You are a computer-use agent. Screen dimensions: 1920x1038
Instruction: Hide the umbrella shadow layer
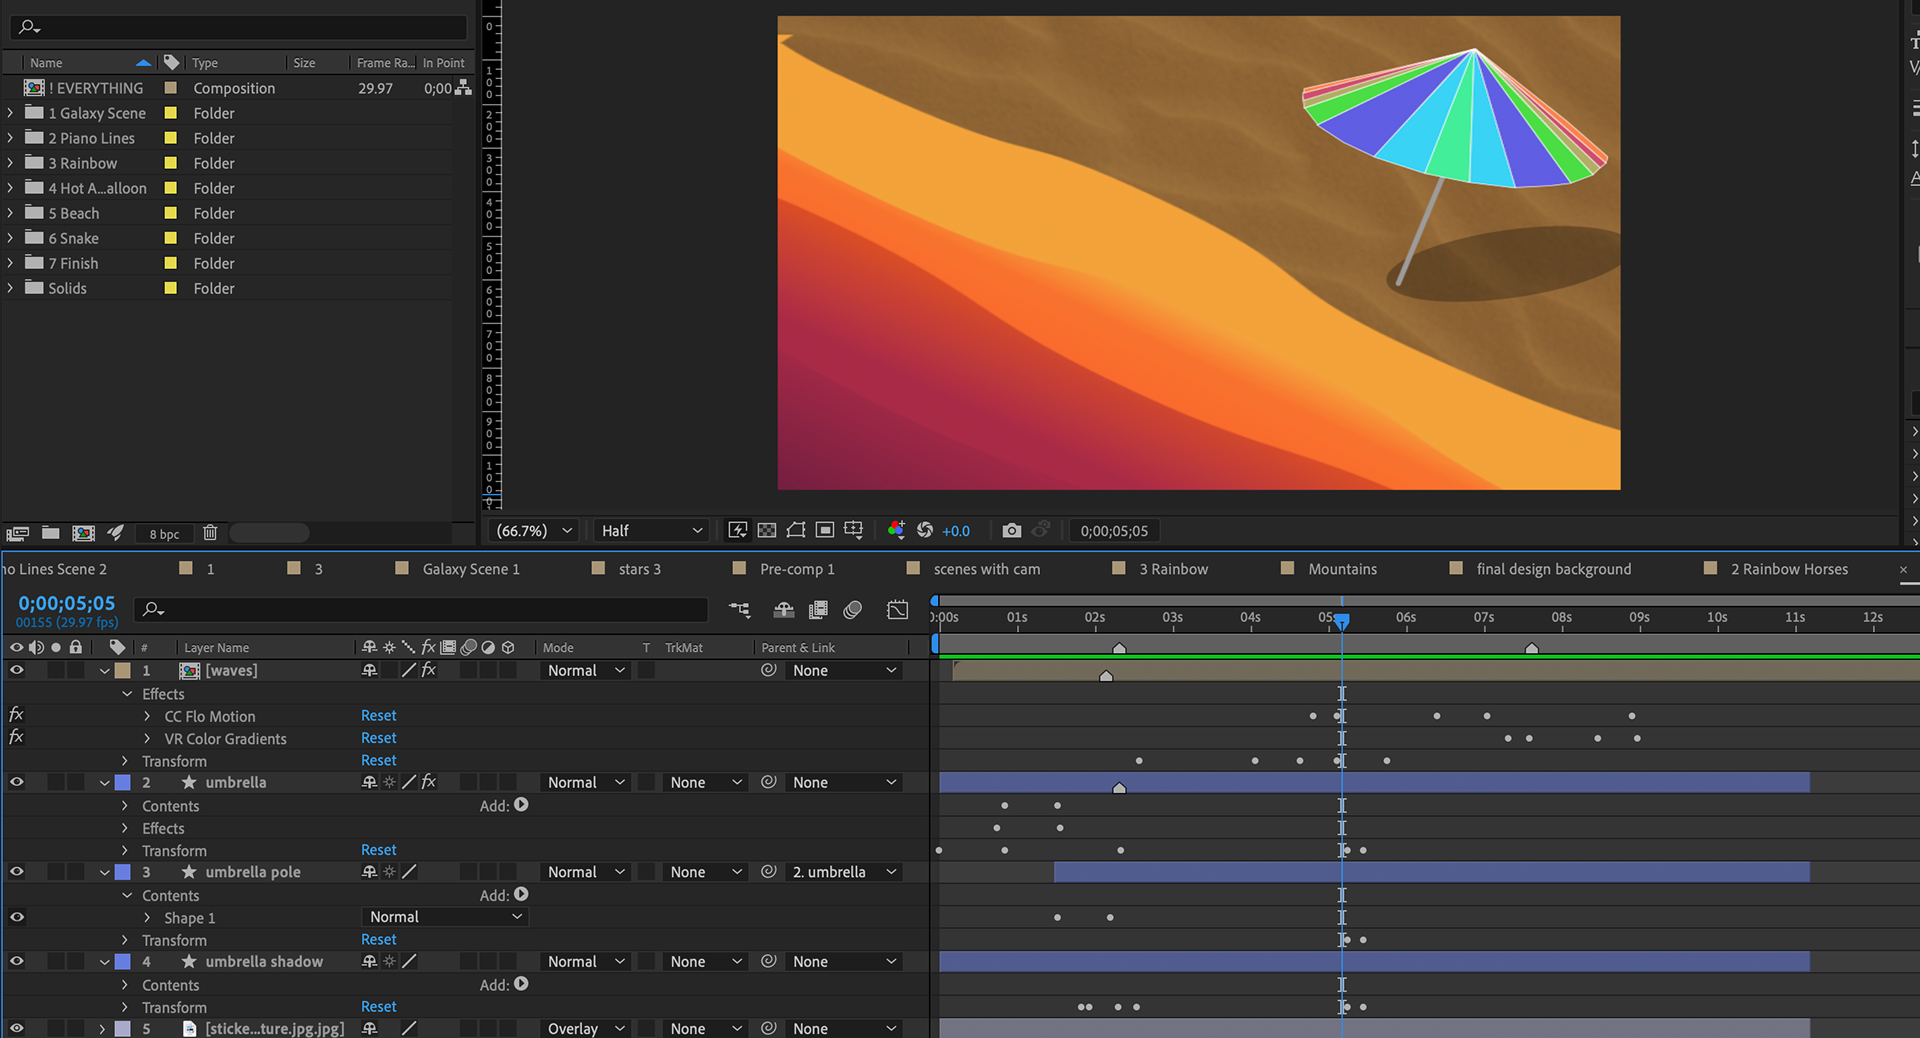16,961
